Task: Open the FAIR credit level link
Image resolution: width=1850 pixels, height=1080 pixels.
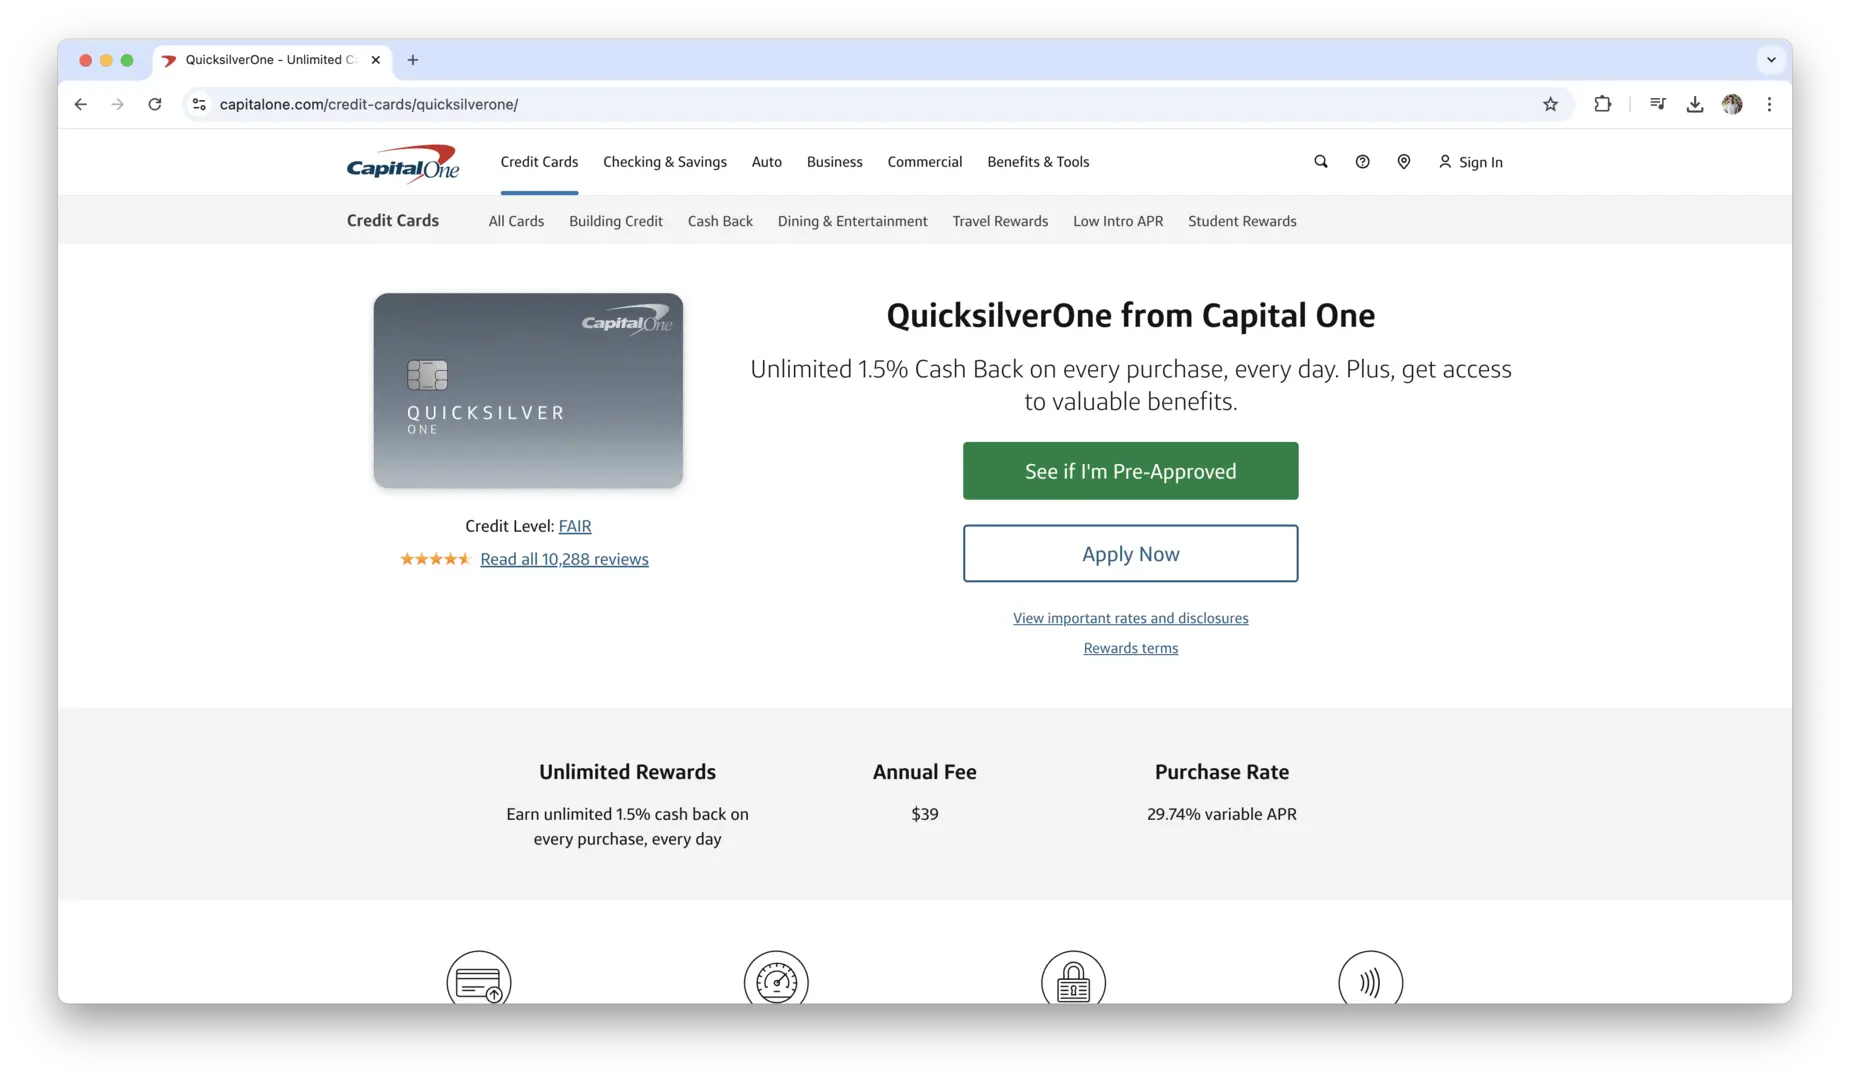Action: tap(575, 526)
